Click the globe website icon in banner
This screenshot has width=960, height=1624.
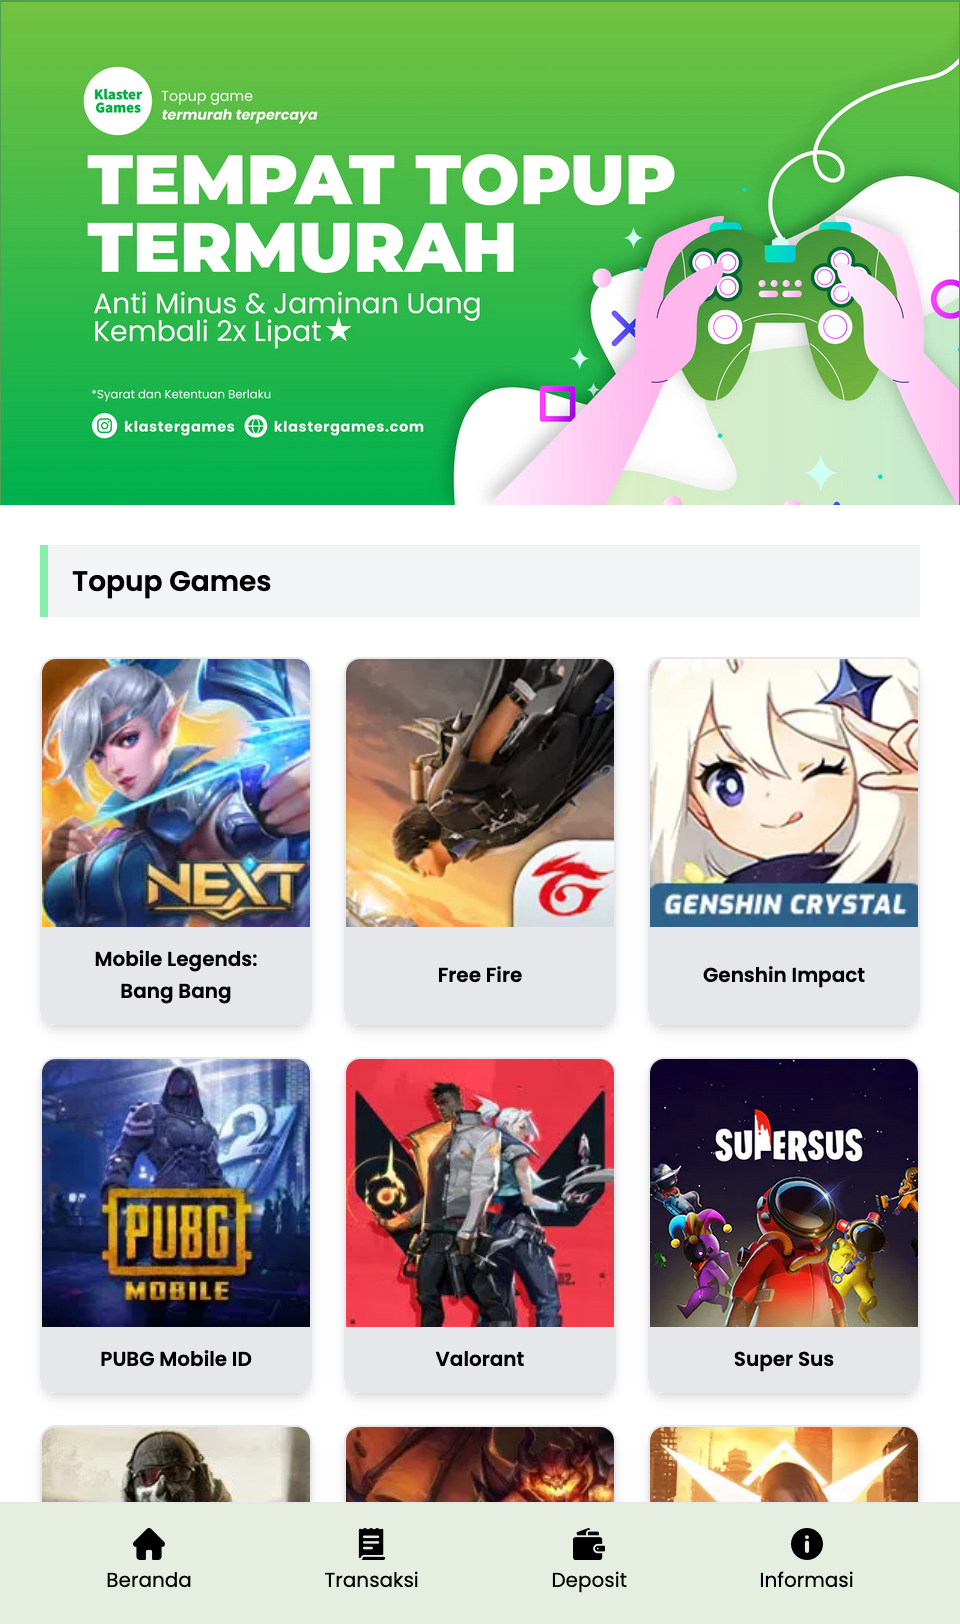pyautogui.click(x=256, y=426)
